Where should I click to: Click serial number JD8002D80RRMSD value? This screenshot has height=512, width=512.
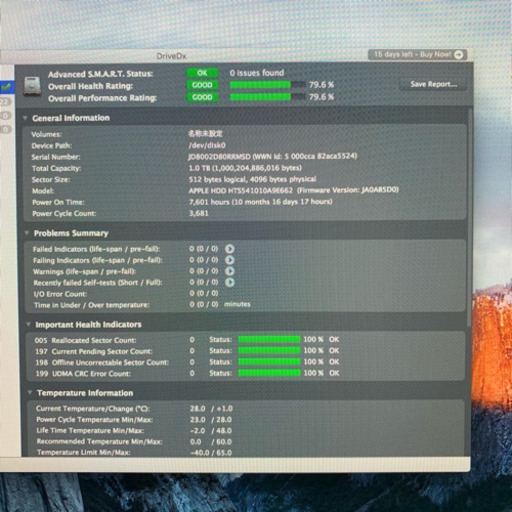(219, 156)
